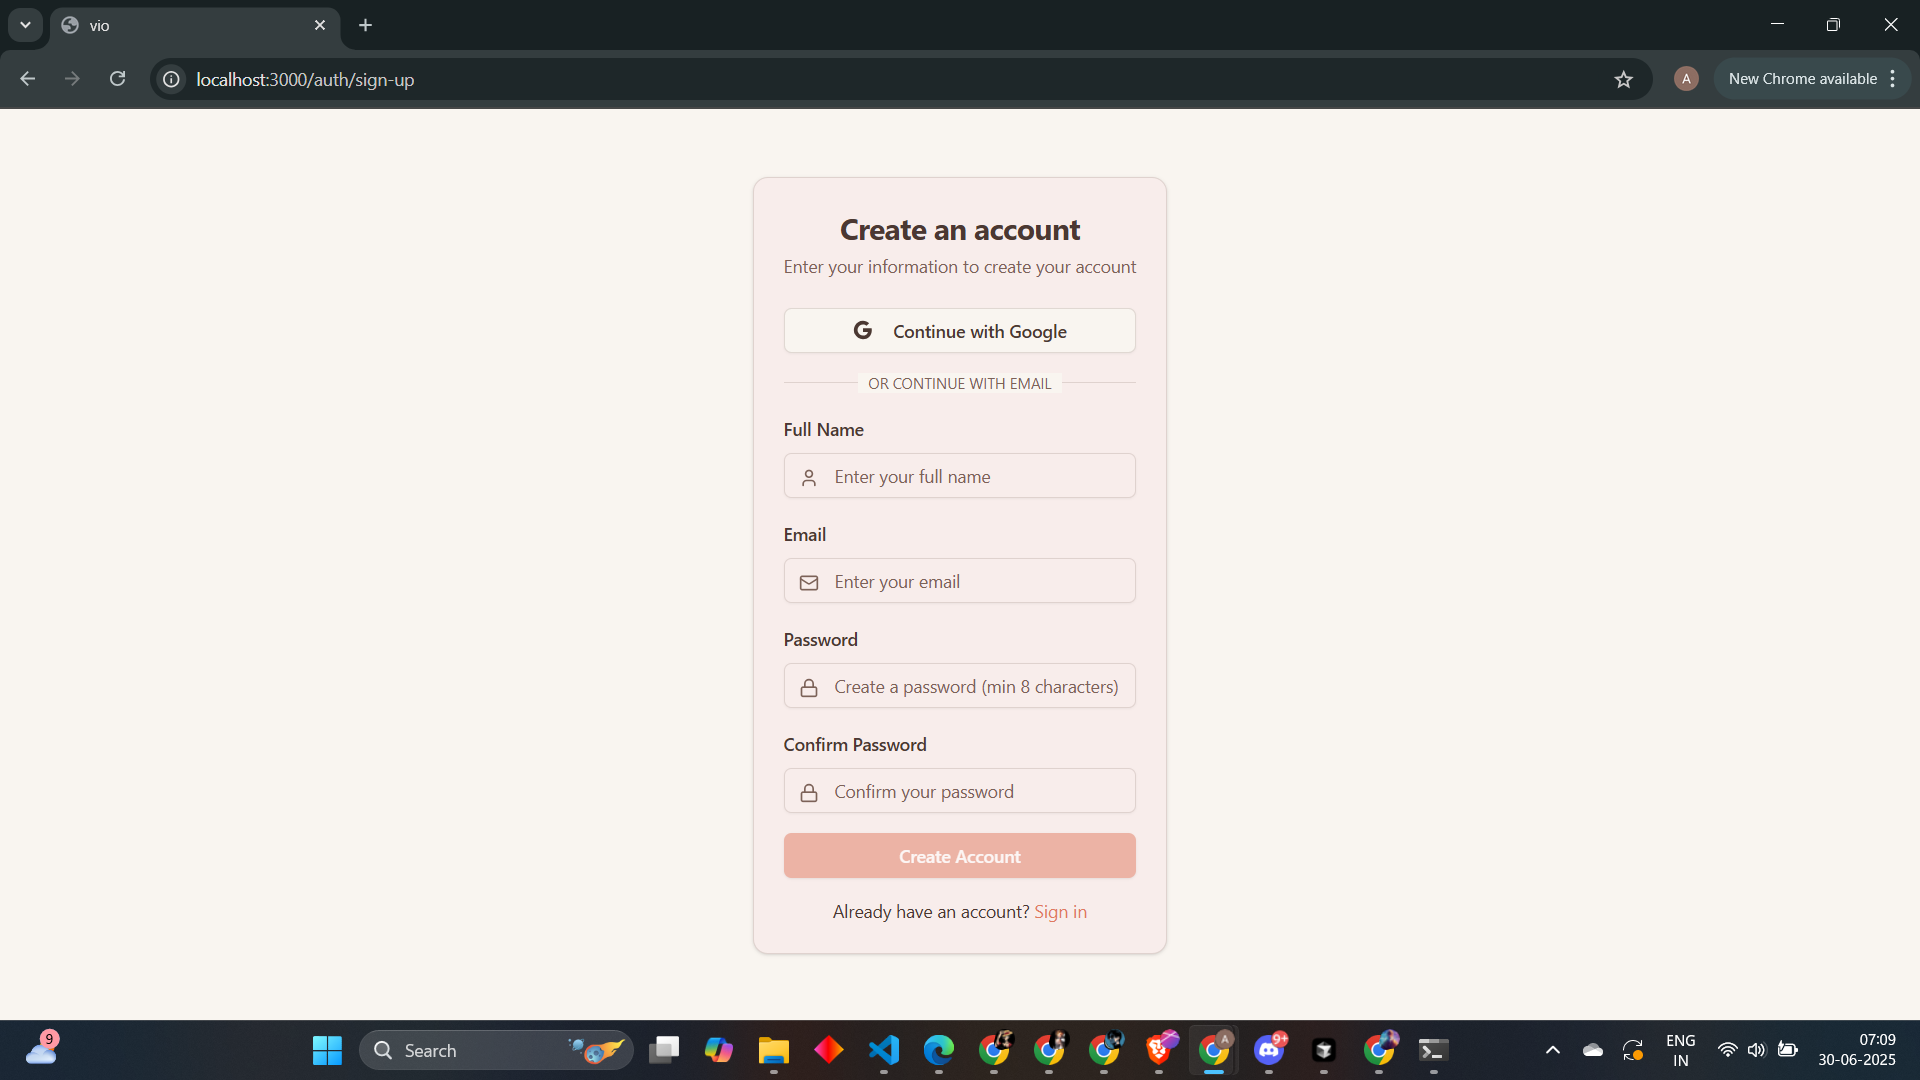Viewport: 1920px width, 1080px height.
Task: View site information icon in address bar
Action: (x=172, y=79)
